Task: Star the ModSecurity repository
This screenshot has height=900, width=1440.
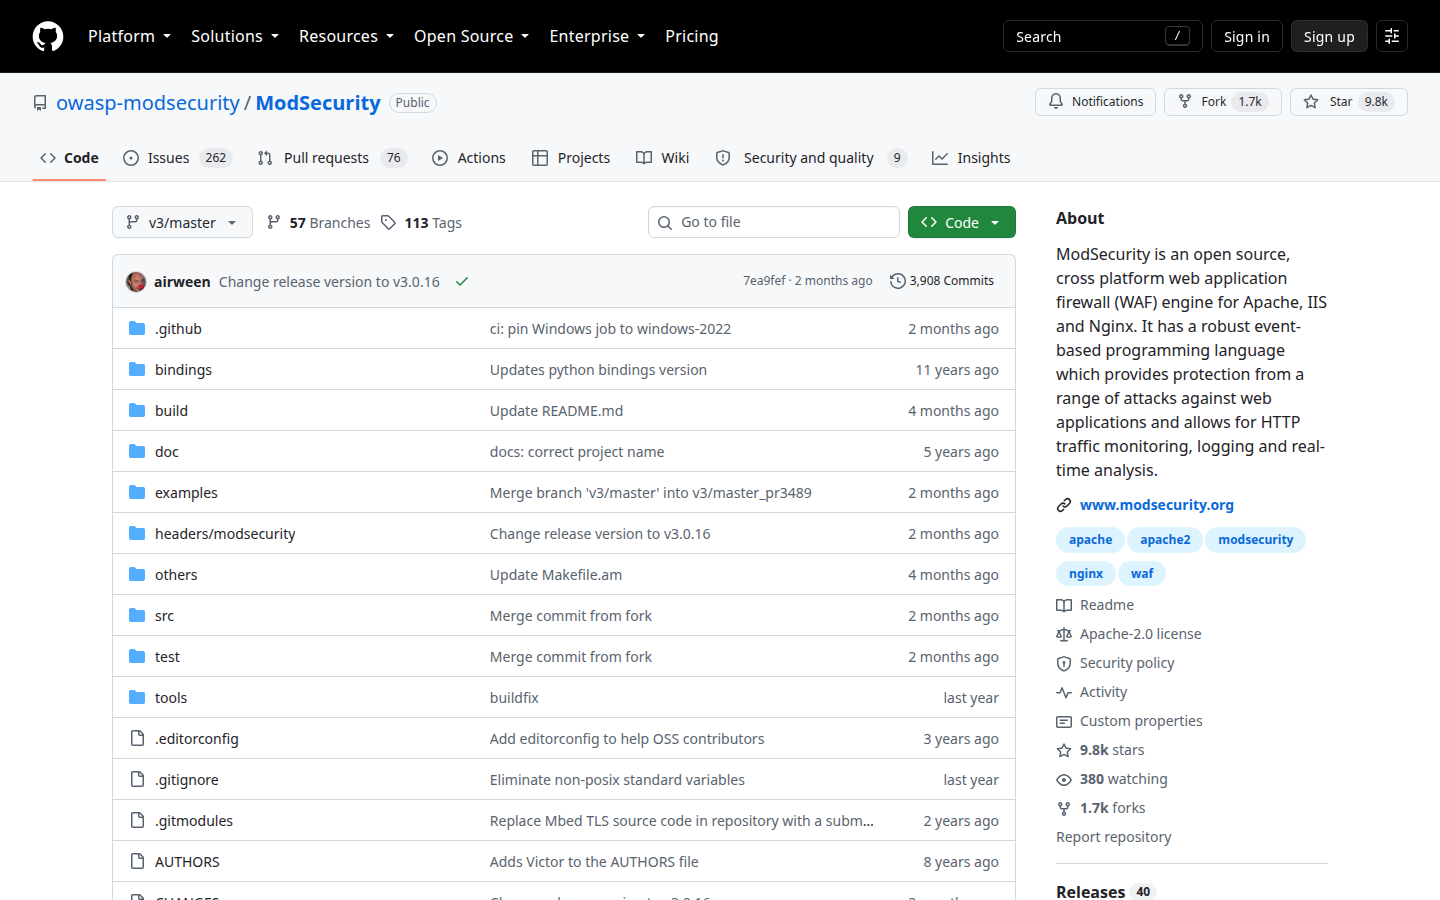Action: pos(1348,102)
